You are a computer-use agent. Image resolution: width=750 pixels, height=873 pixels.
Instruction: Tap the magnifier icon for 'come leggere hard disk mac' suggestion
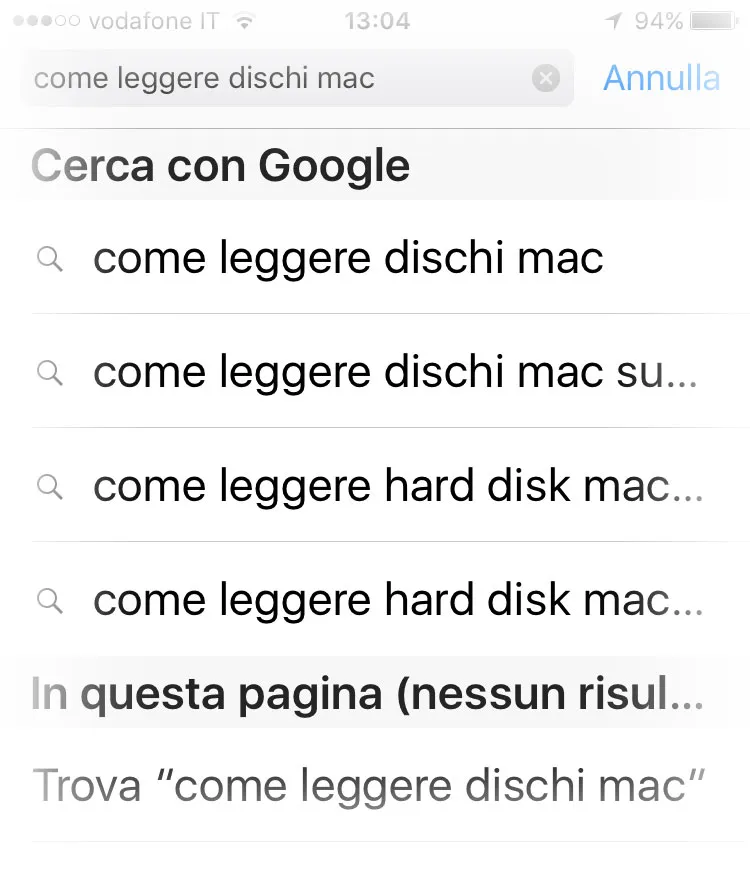pos(48,487)
